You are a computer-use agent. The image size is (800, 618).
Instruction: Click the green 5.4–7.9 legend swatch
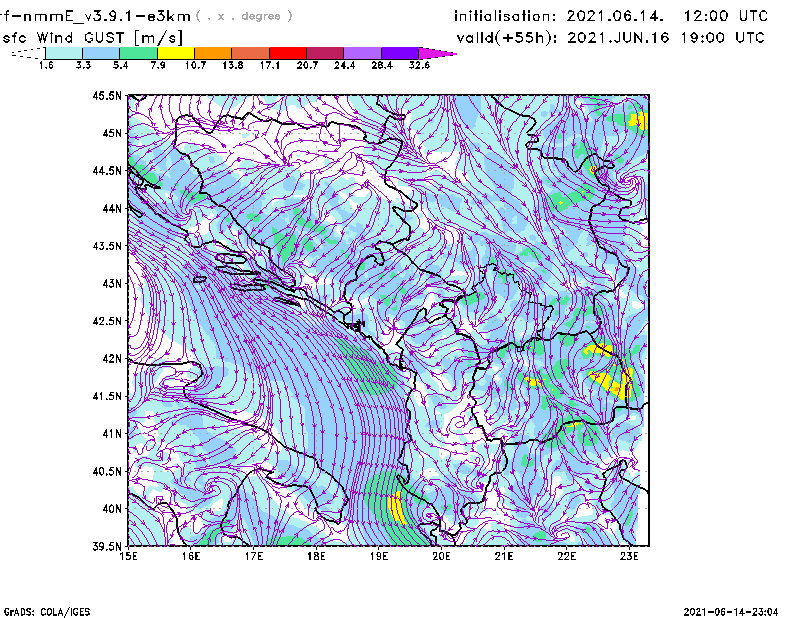pyautogui.click(x=138, y=53)
